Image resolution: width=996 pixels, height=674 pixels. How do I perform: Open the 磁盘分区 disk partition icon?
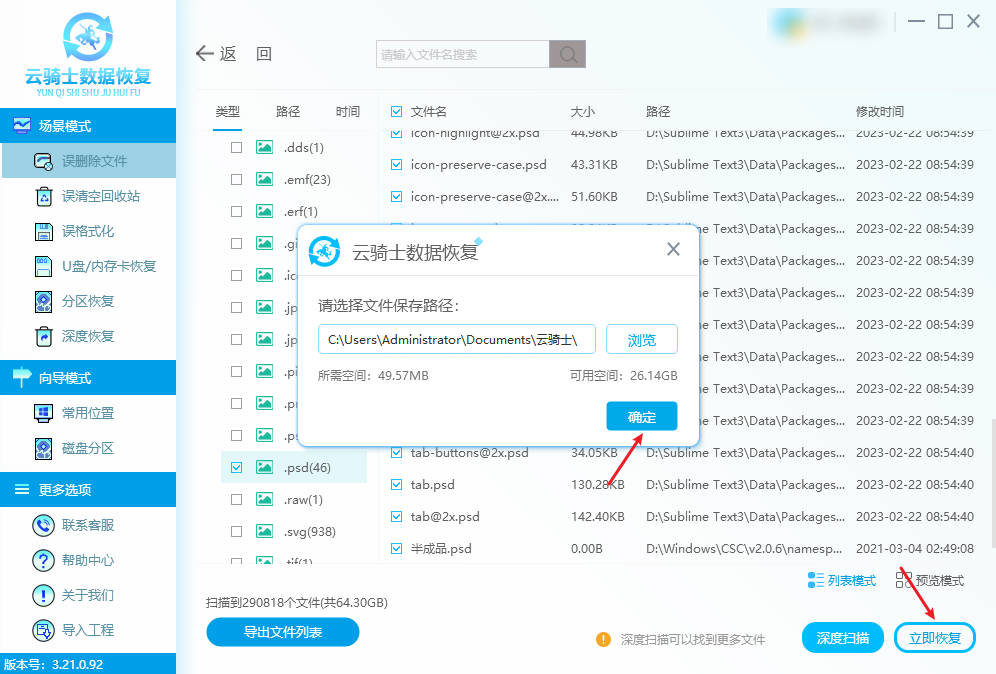(x=43, y=448)
